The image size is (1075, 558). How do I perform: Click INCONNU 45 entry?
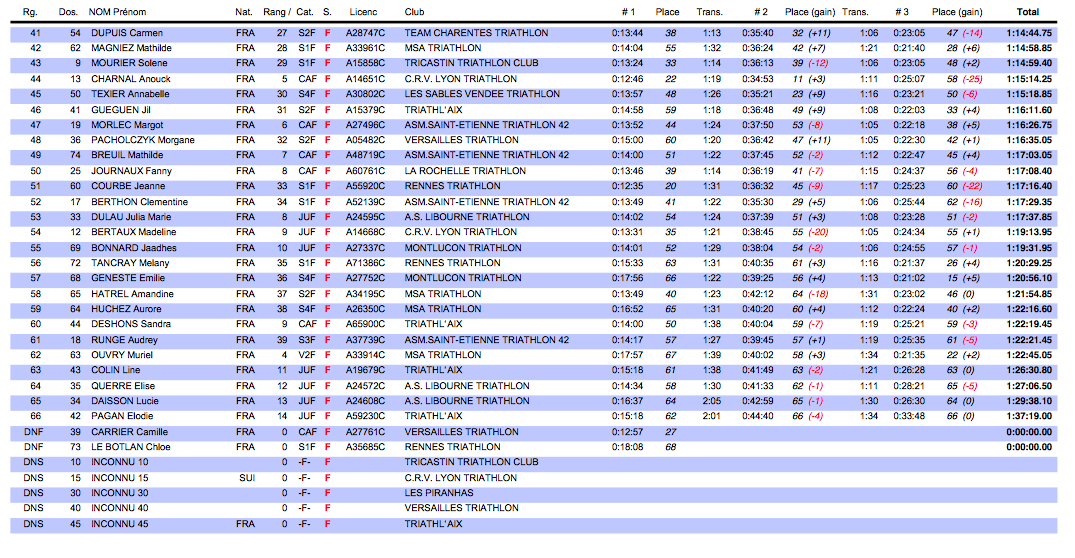coord(119,523)
